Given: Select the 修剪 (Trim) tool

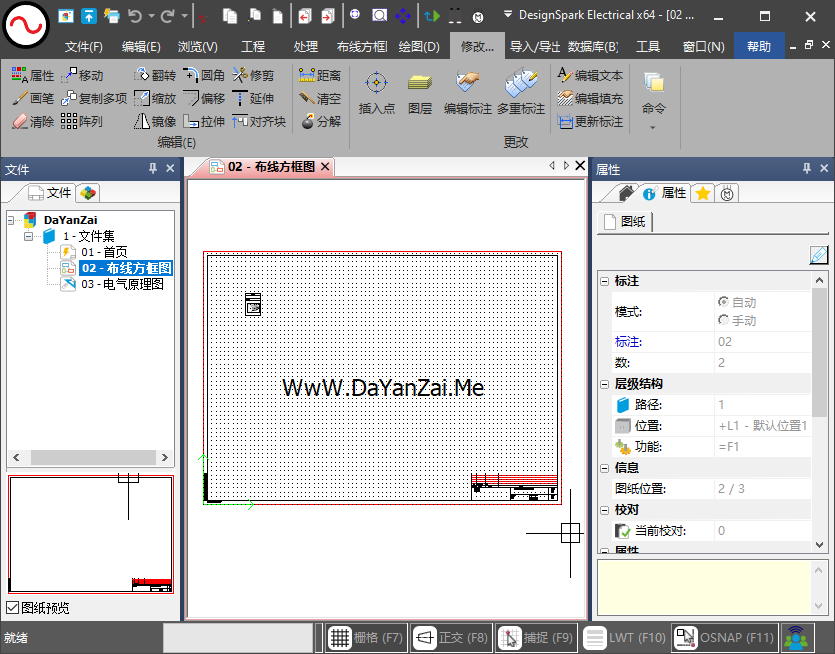Looking at the screenshot, I should [253, 76].
